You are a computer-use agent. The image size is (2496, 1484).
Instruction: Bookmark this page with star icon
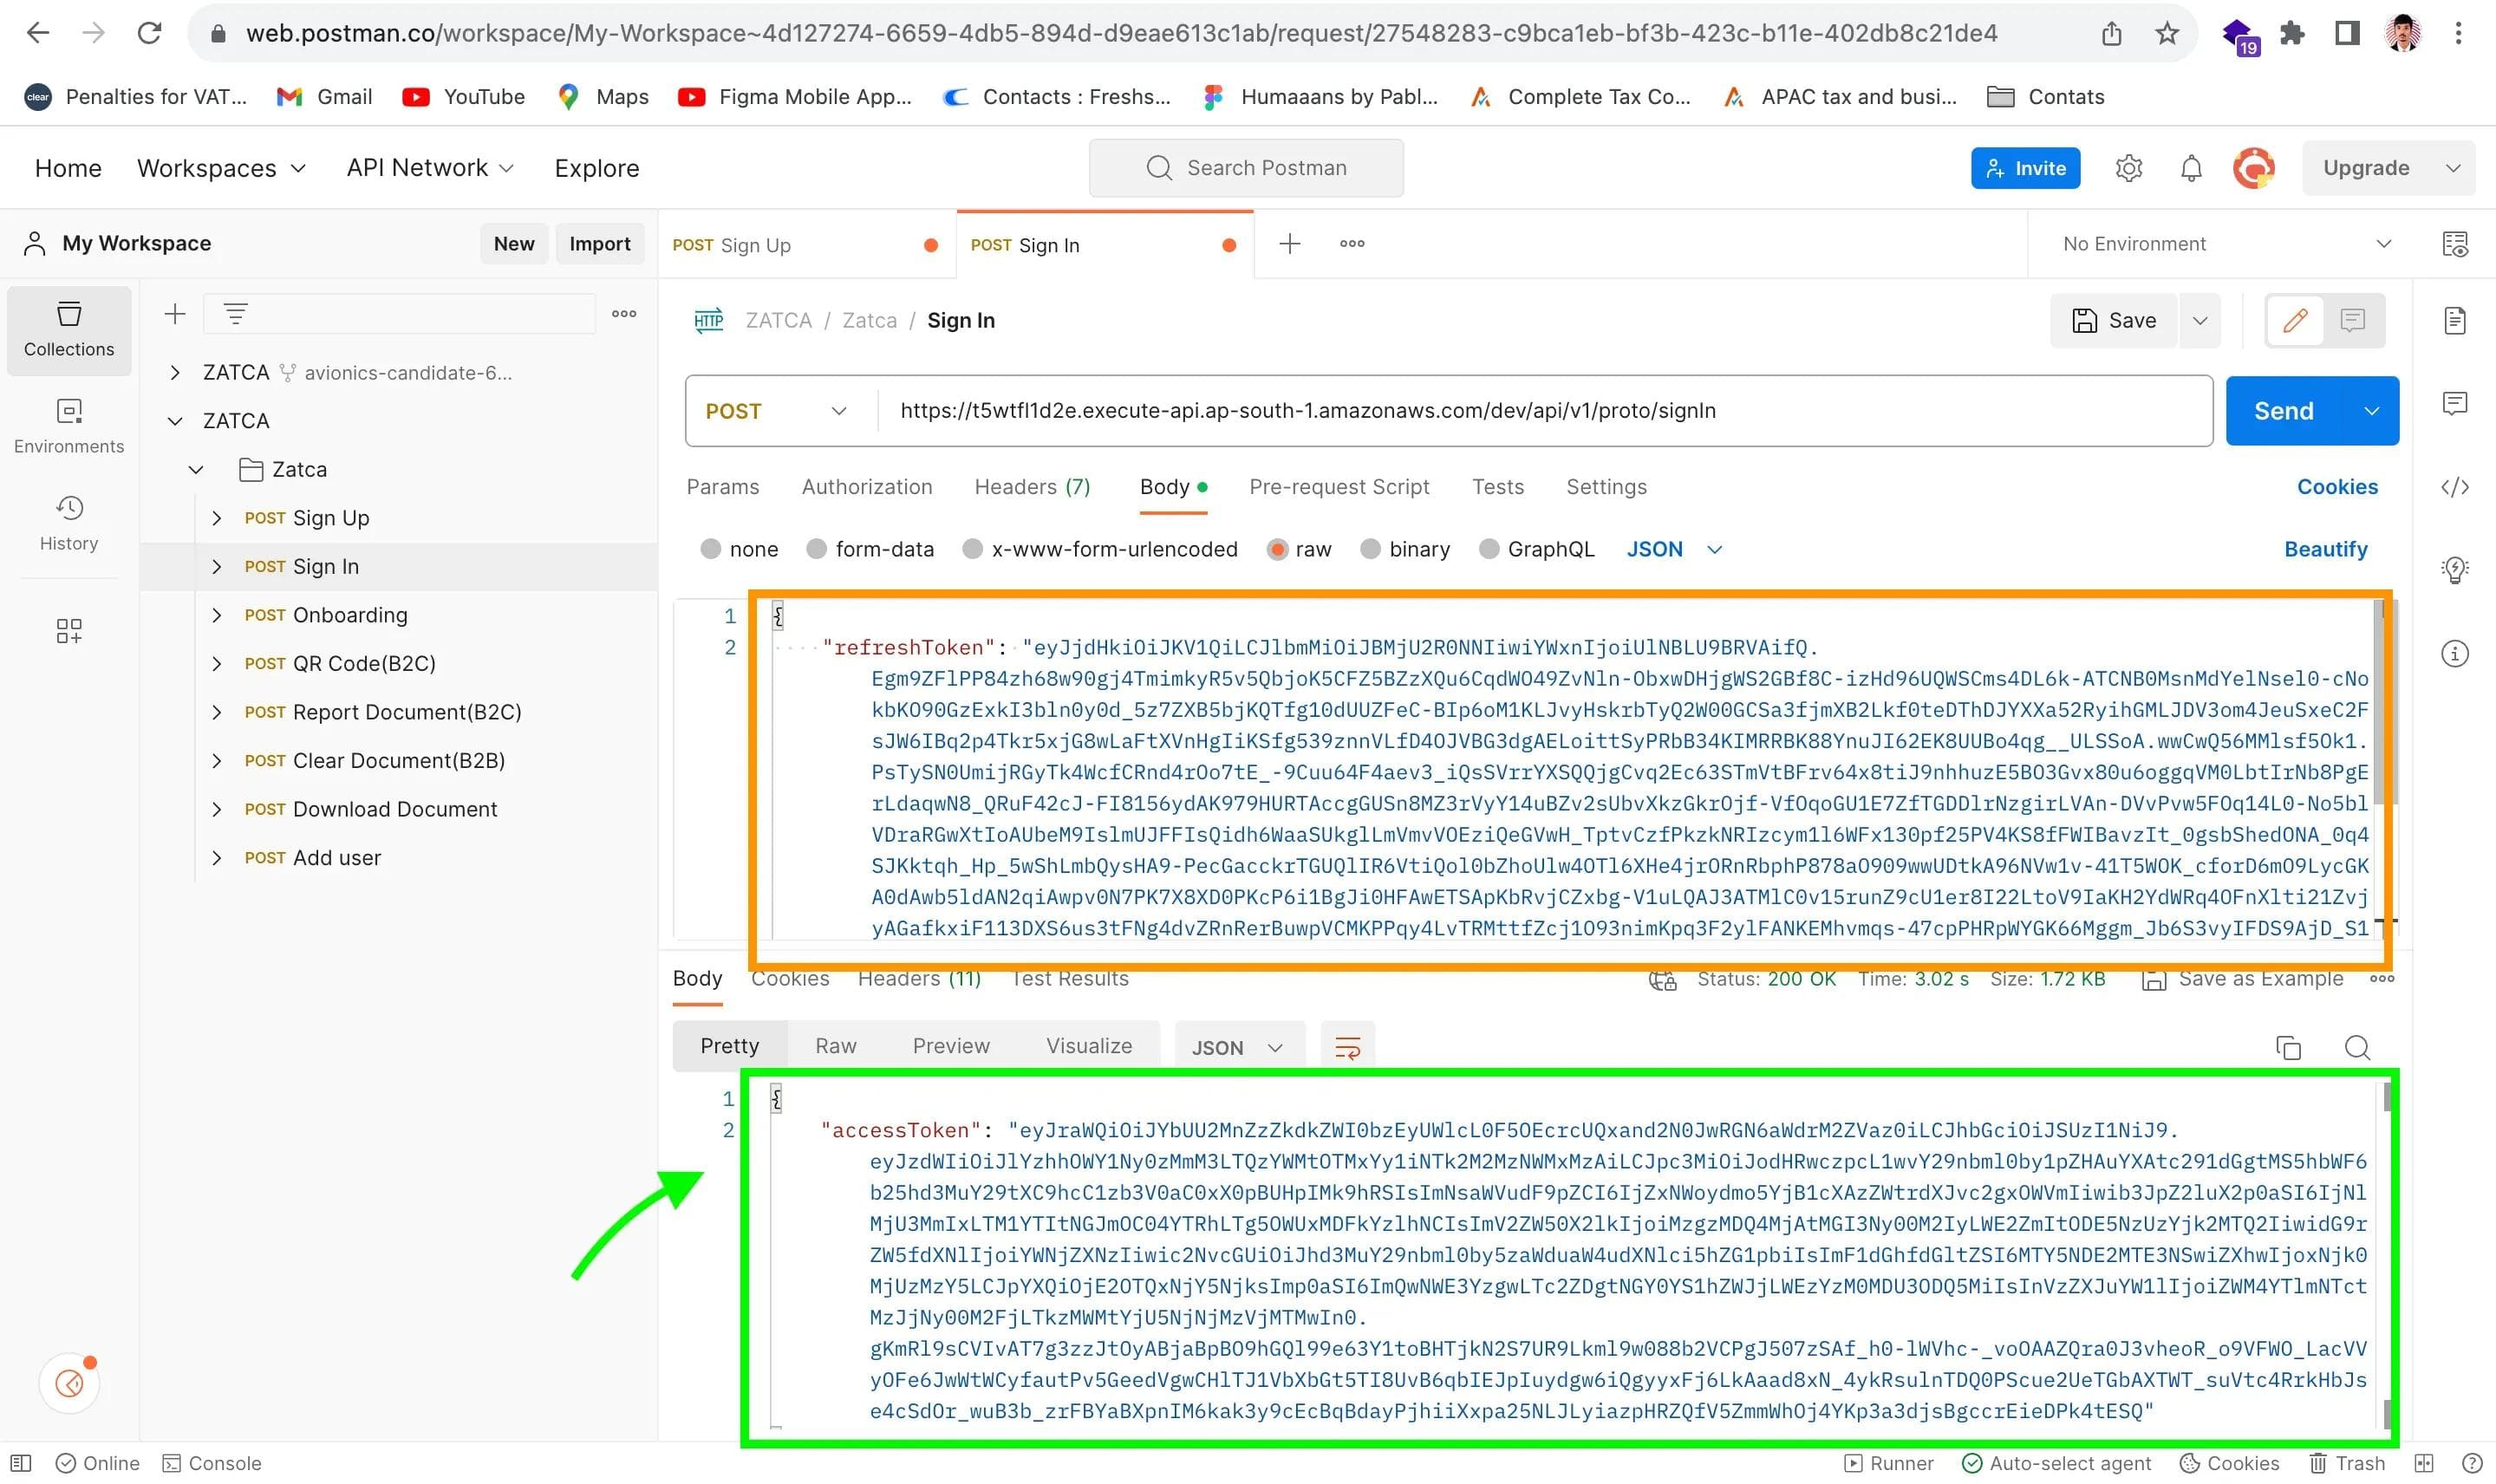pos(2166,33)
